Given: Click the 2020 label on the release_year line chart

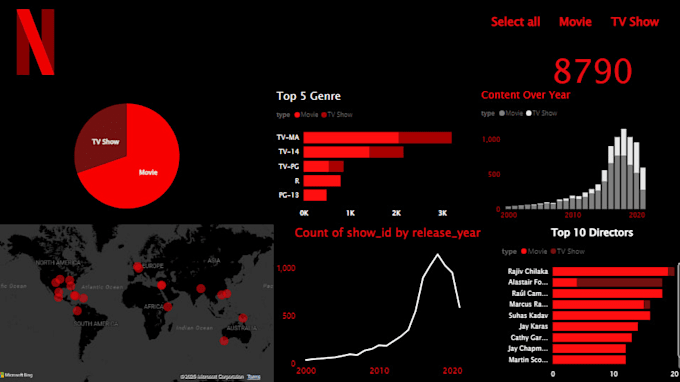Looking at the screenshot, I should coord(452,371).
